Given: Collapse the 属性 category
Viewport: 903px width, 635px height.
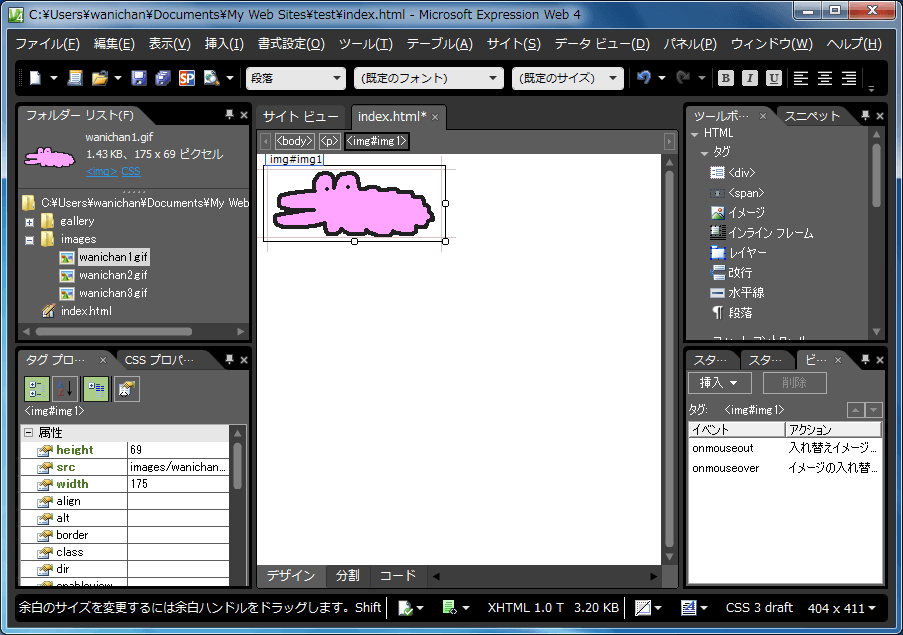Looking at the screenshot, I should click(28, 432).
